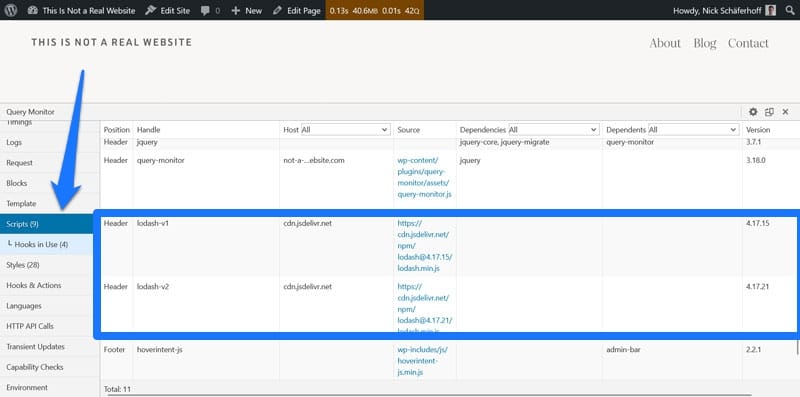Close the Query Monitor panel

pyautogui.click(x=785, y=112)
